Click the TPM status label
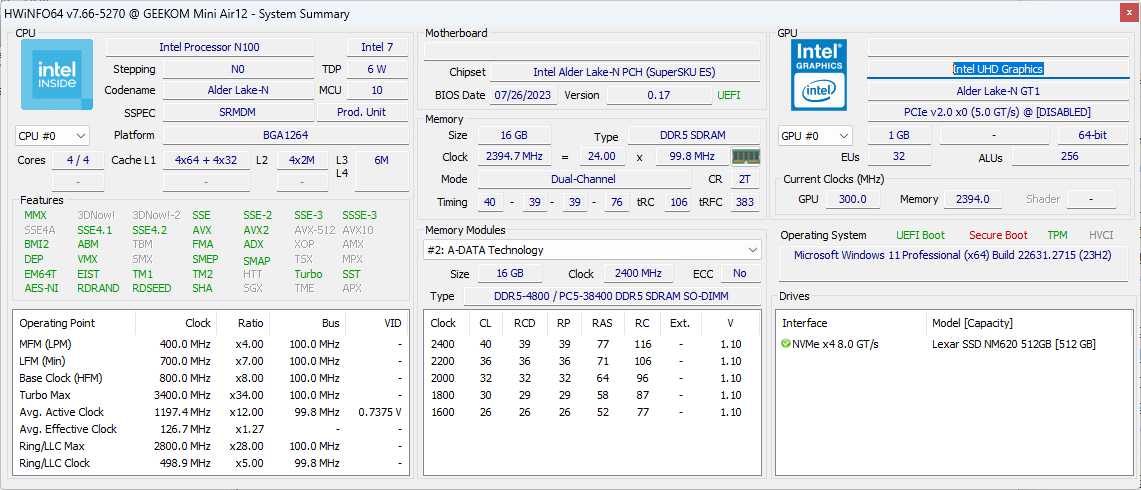 1058,235
